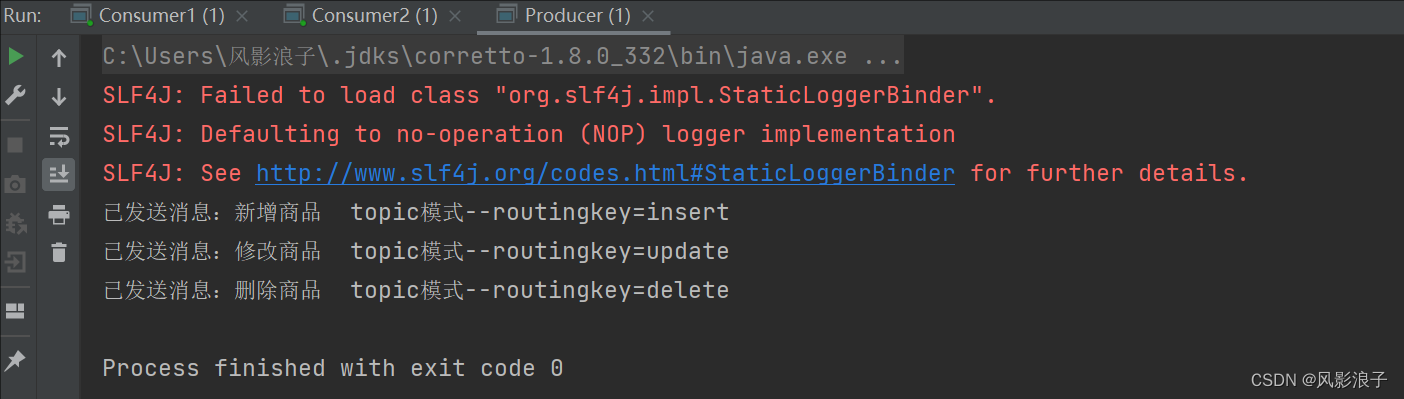Image resolution: width=1404 pixels, height=399 pixels.
Task: Click the Exit icon in left toolbar
Action: pos(15,262)
